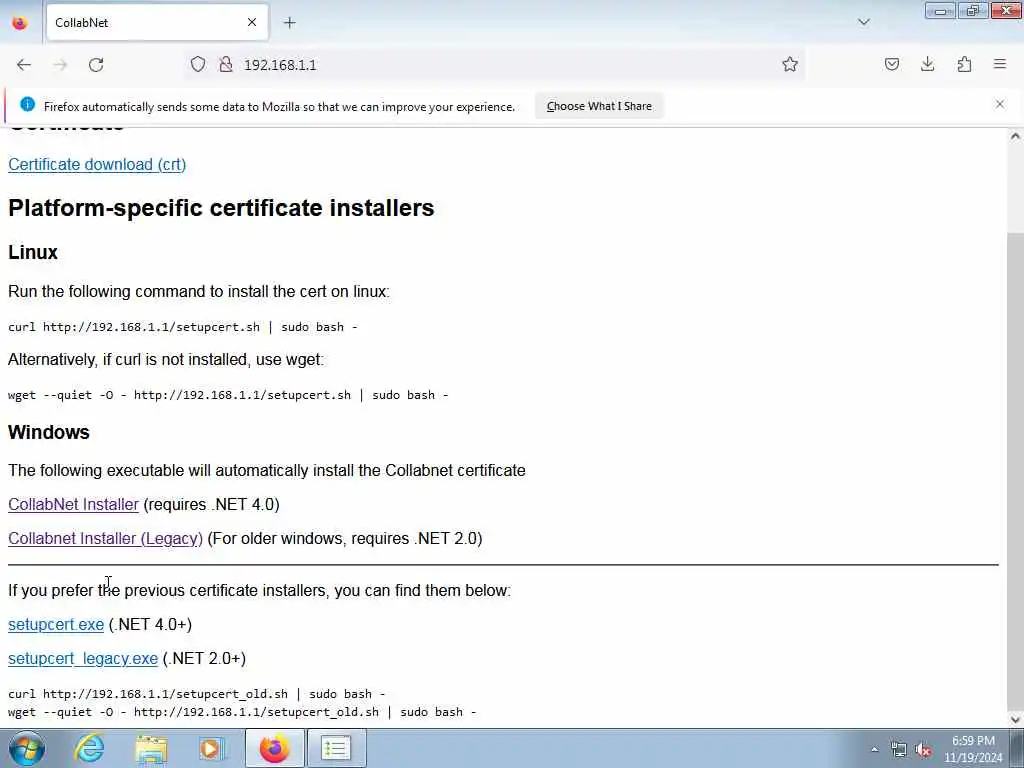Viewport: 1024px width, 768px height.
Task: Dismiss the Mozilla data notification bar
Action: 1000,104
